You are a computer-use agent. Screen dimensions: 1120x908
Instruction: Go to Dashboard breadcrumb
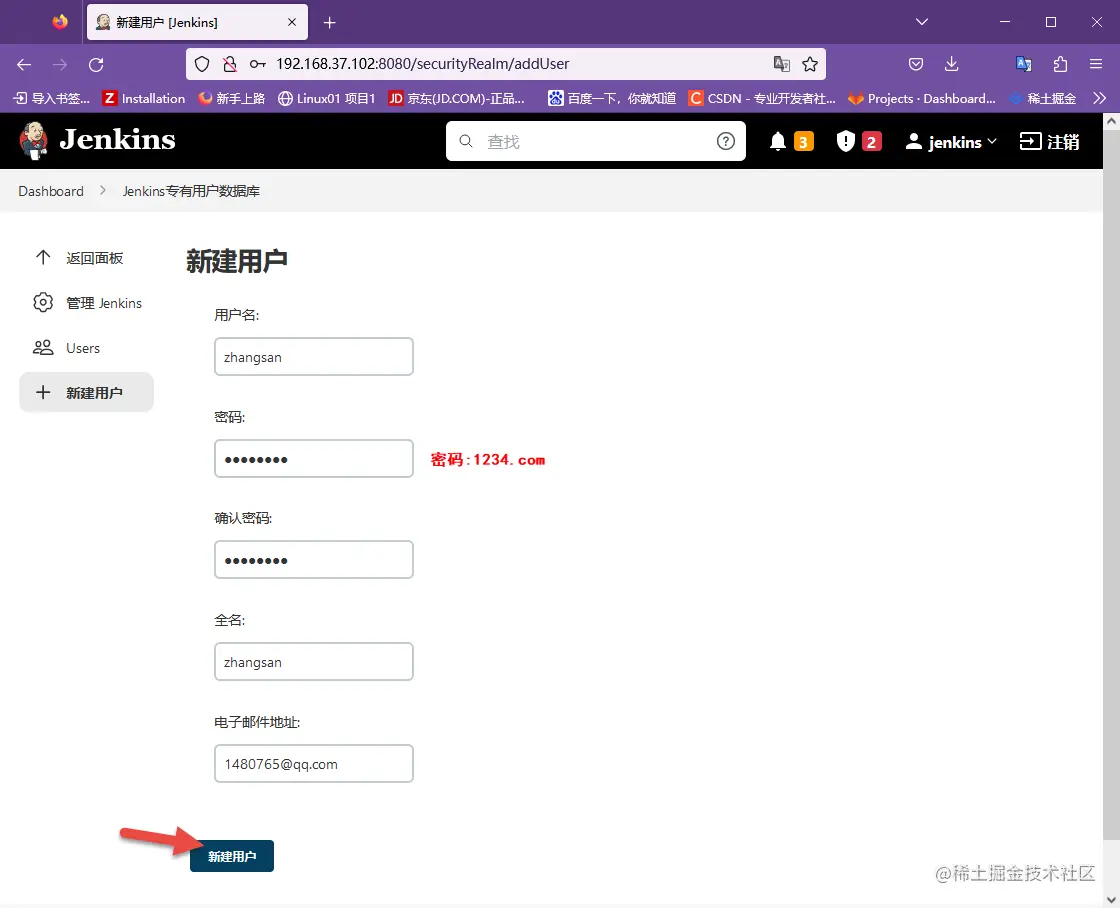[51, 191]
